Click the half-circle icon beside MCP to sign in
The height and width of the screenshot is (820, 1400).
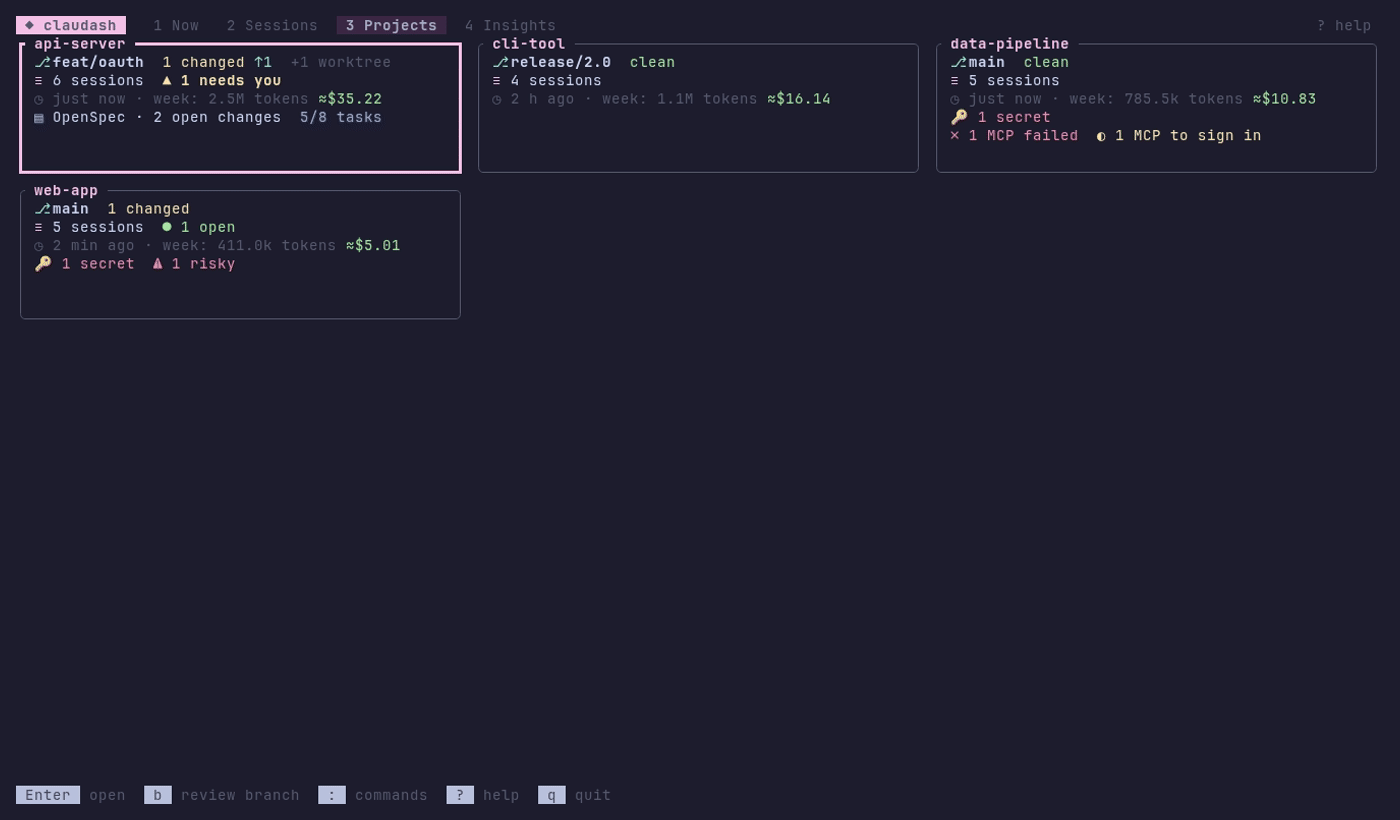click(x=1101, y=136)
